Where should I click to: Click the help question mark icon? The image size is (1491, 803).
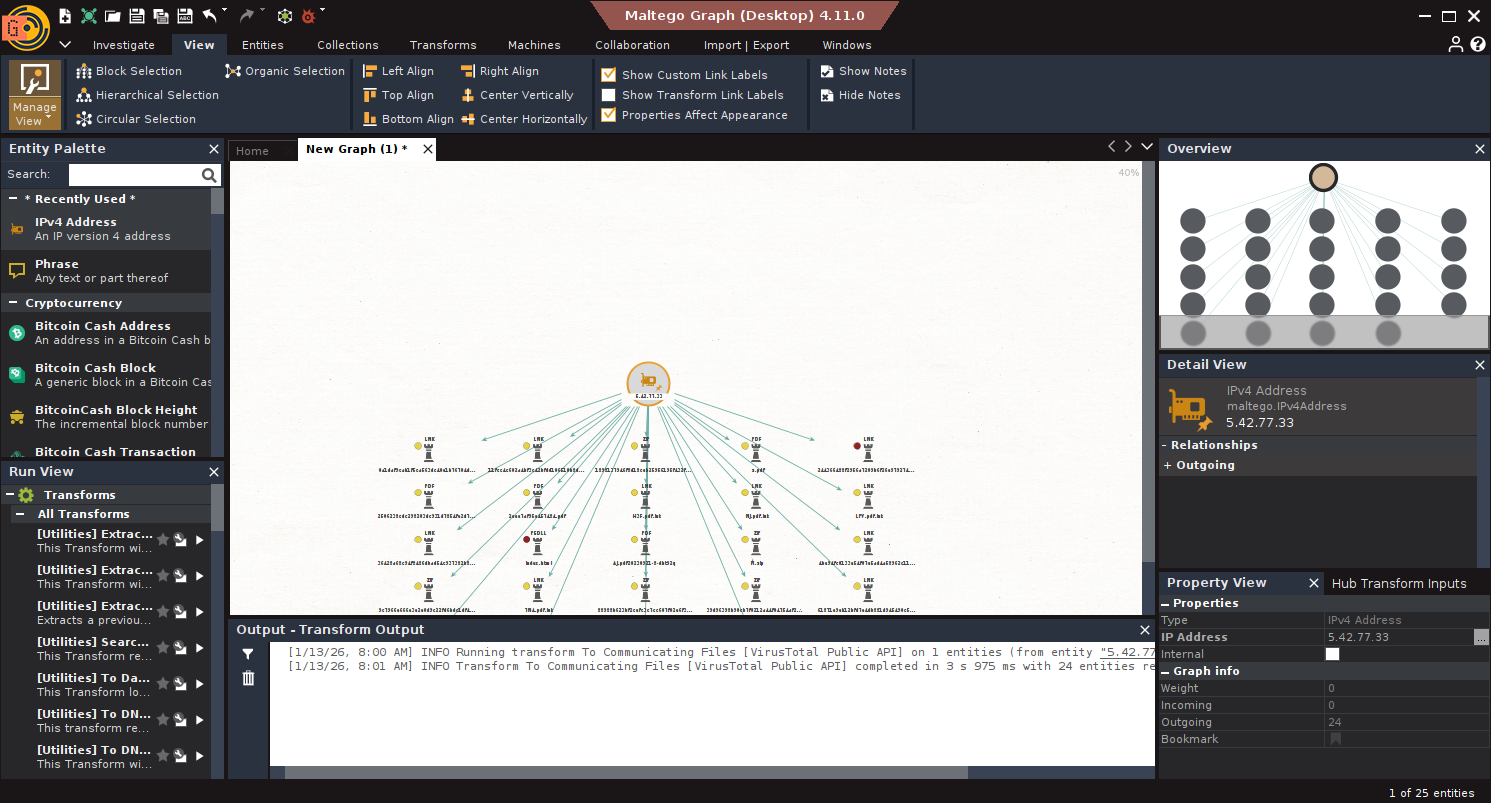pyautogui.click(x=1477, y=44)
